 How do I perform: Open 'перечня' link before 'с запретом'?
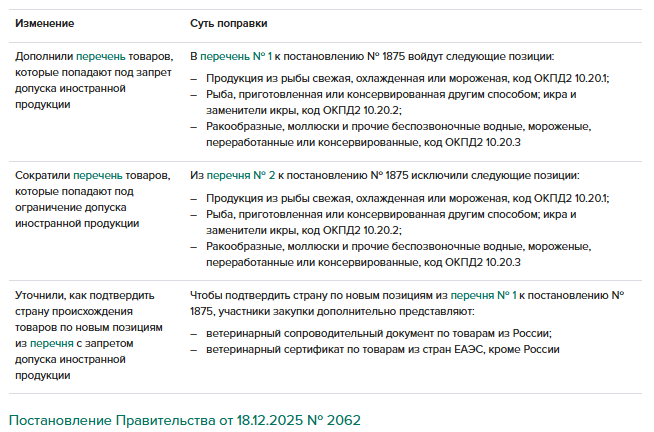(52, 344)
